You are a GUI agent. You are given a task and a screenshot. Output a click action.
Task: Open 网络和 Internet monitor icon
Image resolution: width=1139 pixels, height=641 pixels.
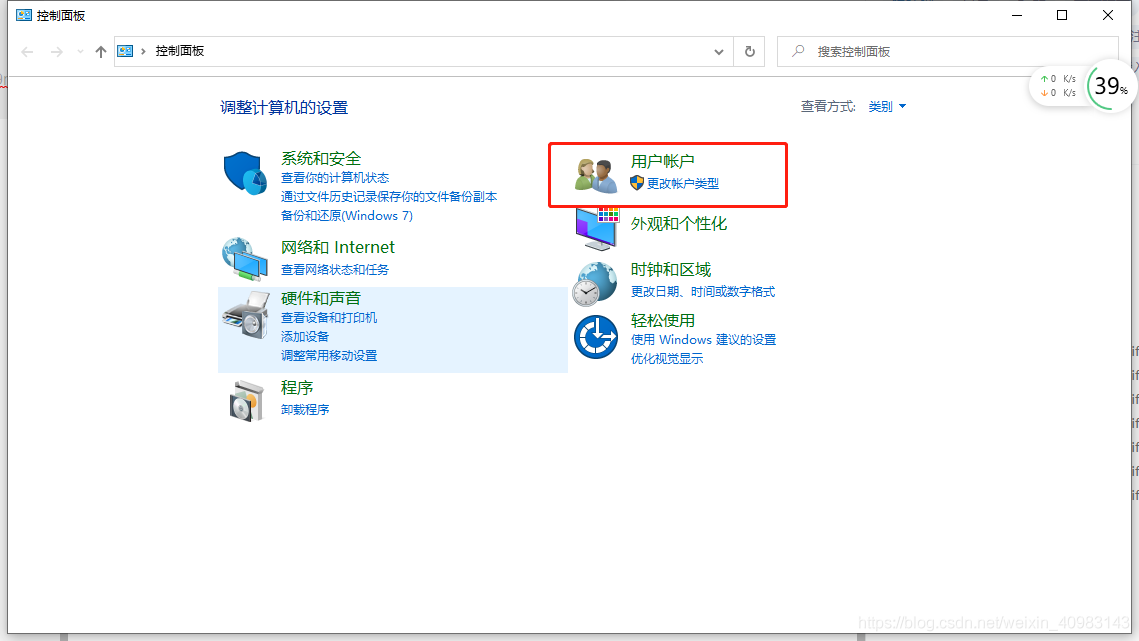point(245,258)
